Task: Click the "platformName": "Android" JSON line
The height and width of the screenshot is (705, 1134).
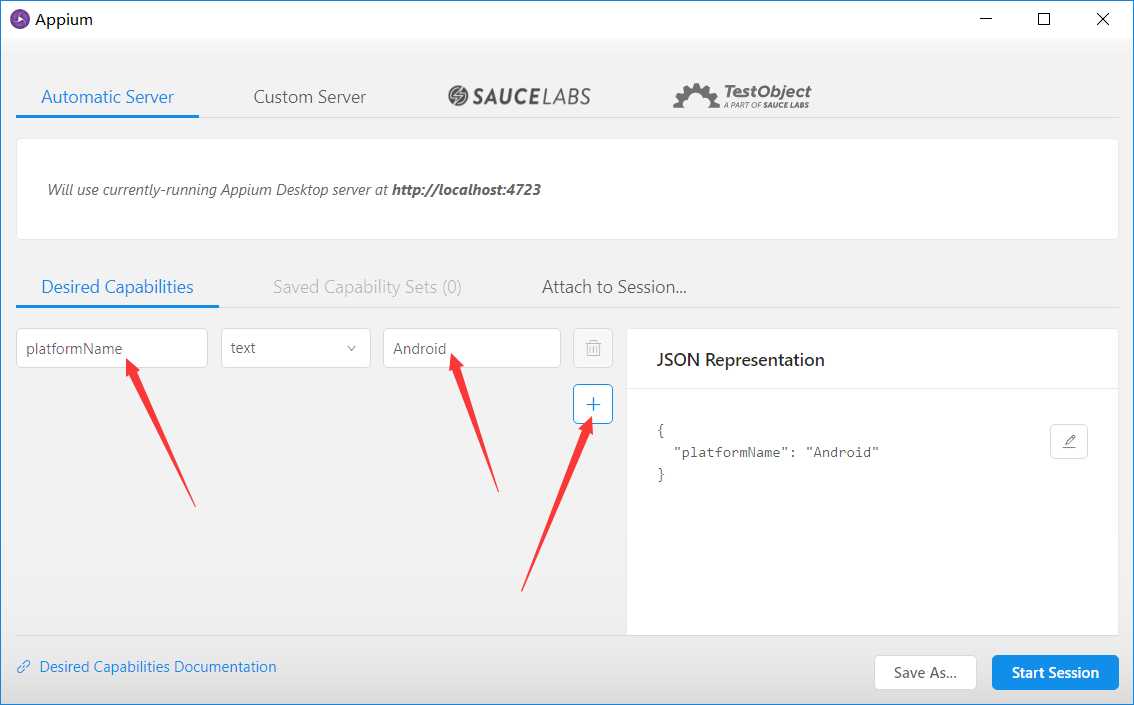Action: tap(776, 453)
